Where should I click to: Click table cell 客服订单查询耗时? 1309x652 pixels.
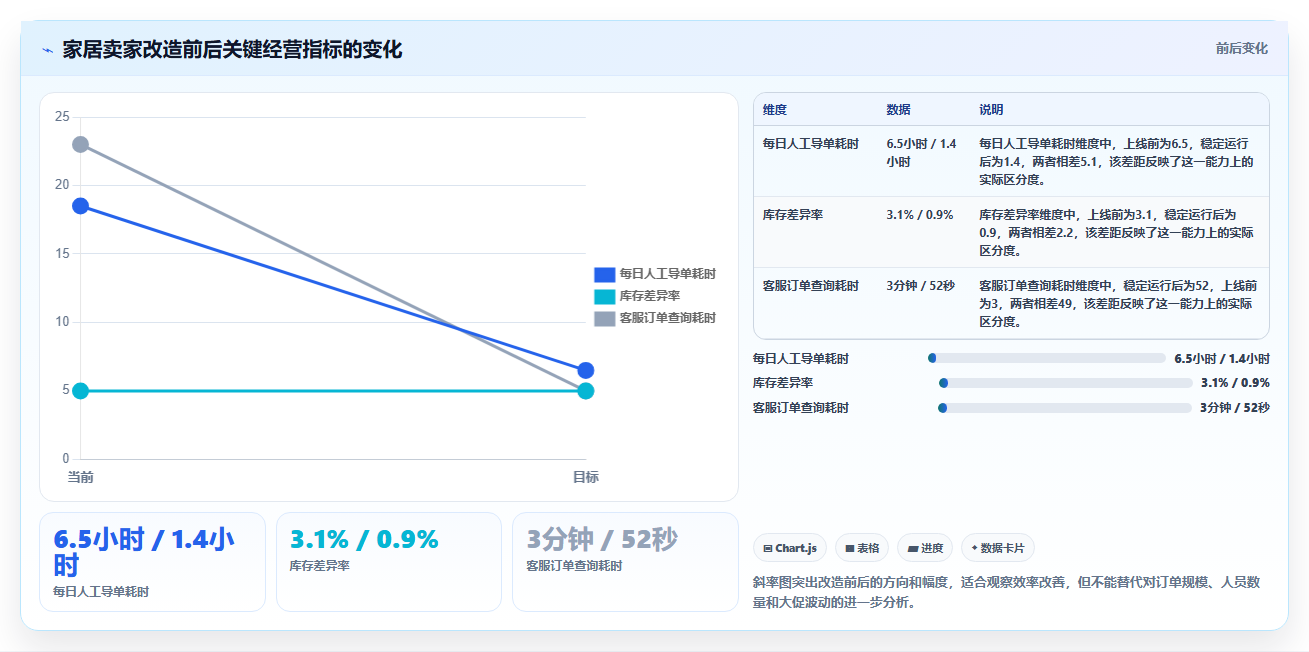click(811, 286)
